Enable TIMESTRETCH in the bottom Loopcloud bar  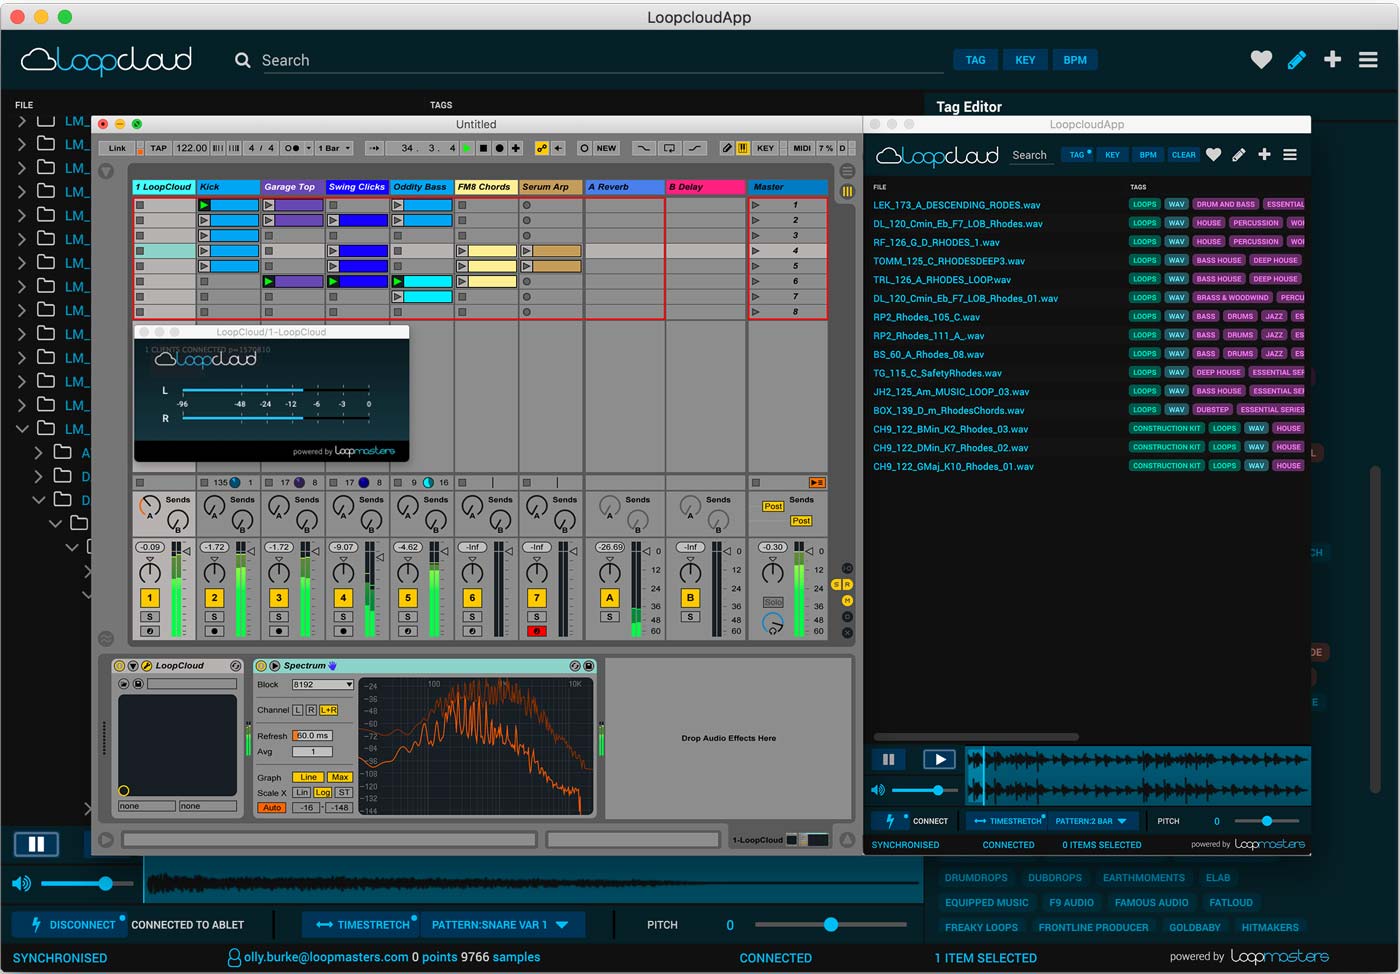(360, 924)
